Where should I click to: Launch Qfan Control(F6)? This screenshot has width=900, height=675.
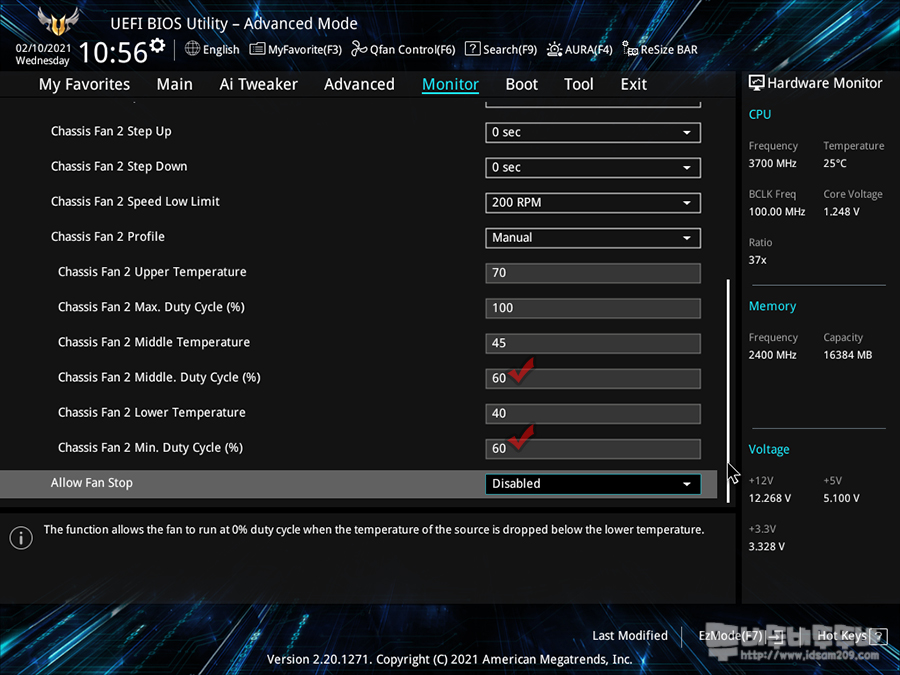pos(403,49)
